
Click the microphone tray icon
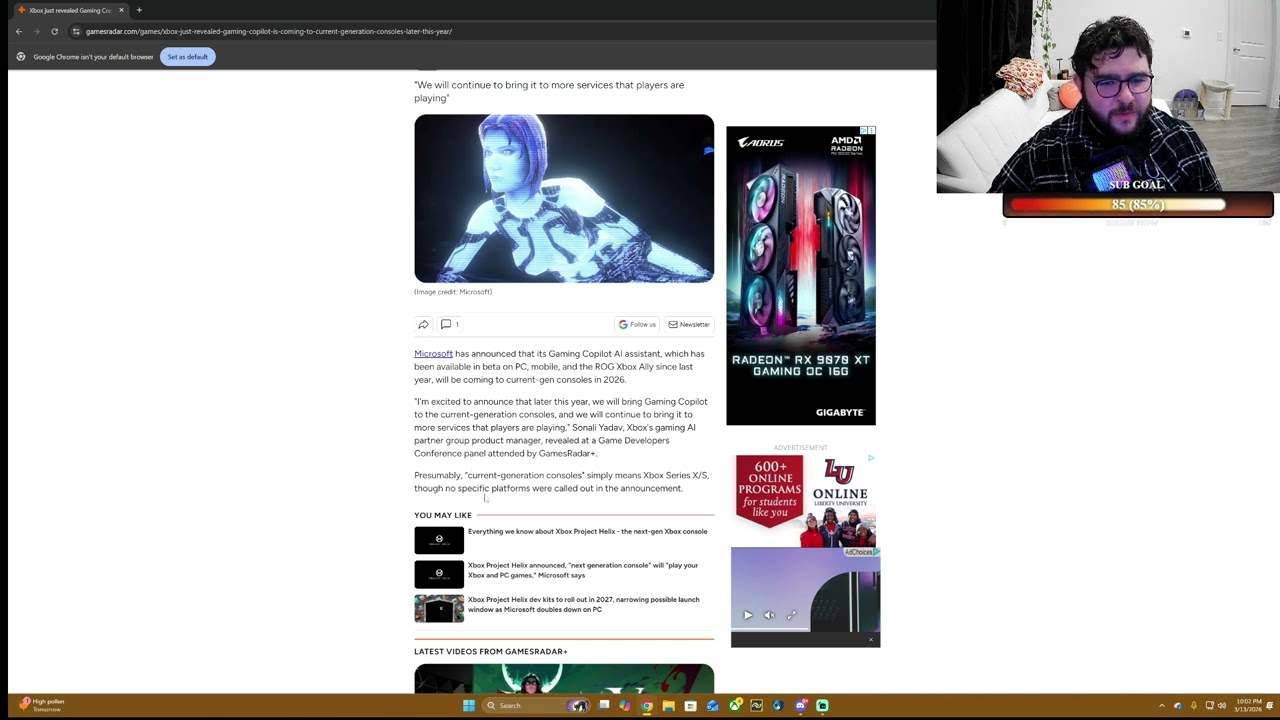click(1194, 706)
